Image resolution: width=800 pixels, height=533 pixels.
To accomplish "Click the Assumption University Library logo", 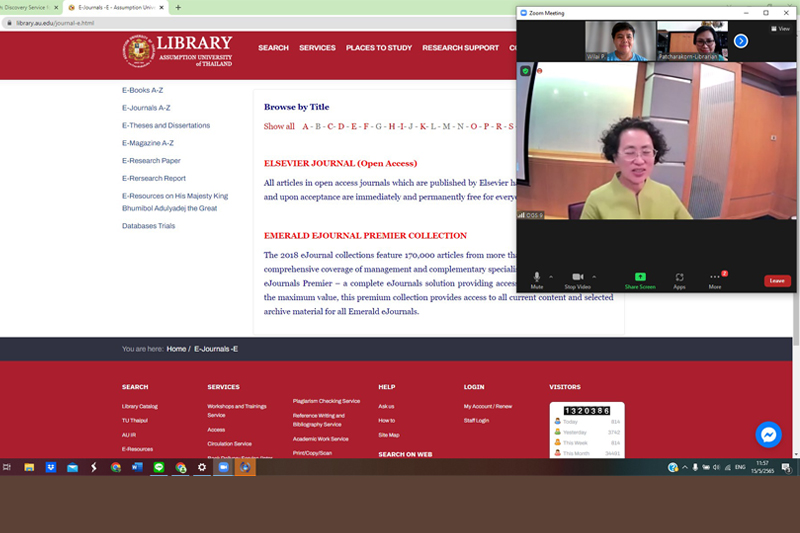I will tap(178, 50).
